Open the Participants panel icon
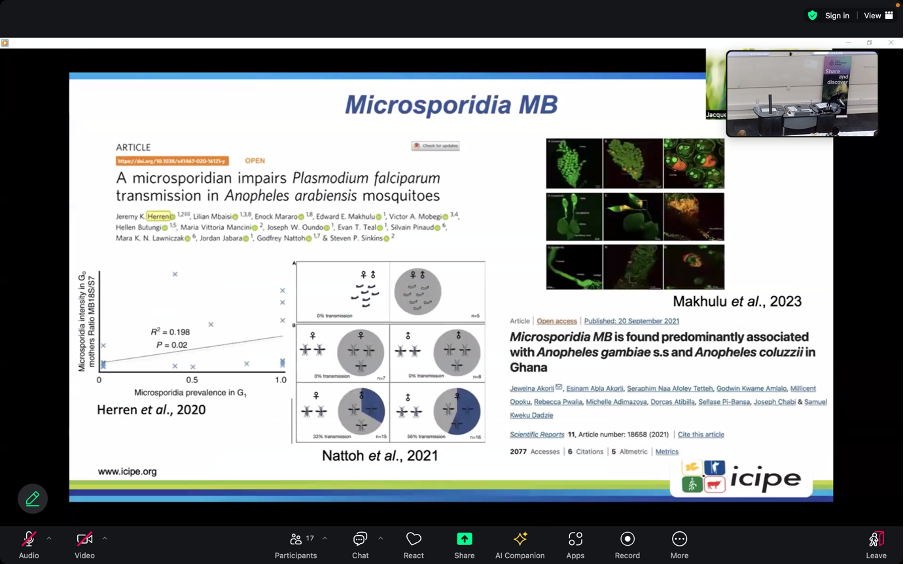Viewport: 904px width, 564px height. pyautogui.click(x=295, y=540)
